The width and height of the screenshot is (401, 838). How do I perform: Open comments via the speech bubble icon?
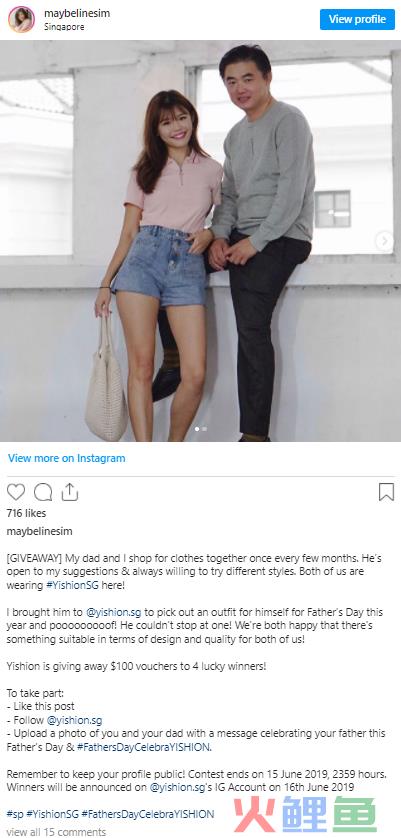(x=43, y=492)
